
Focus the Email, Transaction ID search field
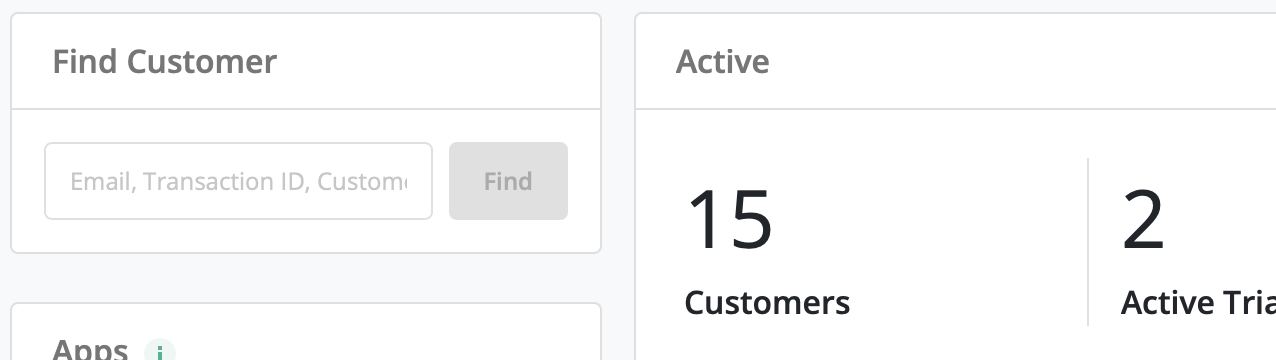click(x=238, y=181)
